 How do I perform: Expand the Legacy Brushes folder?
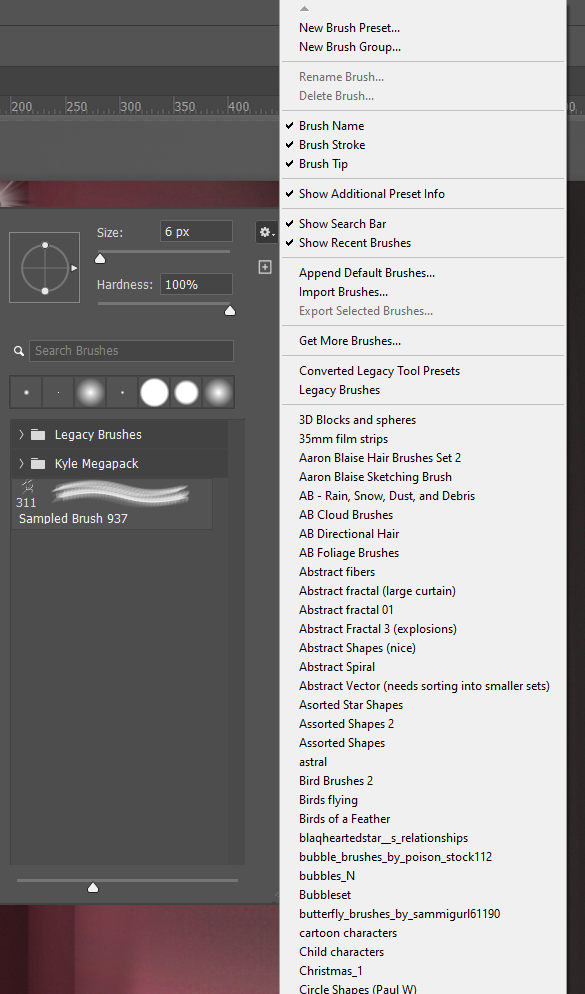[x=19, y=434]
